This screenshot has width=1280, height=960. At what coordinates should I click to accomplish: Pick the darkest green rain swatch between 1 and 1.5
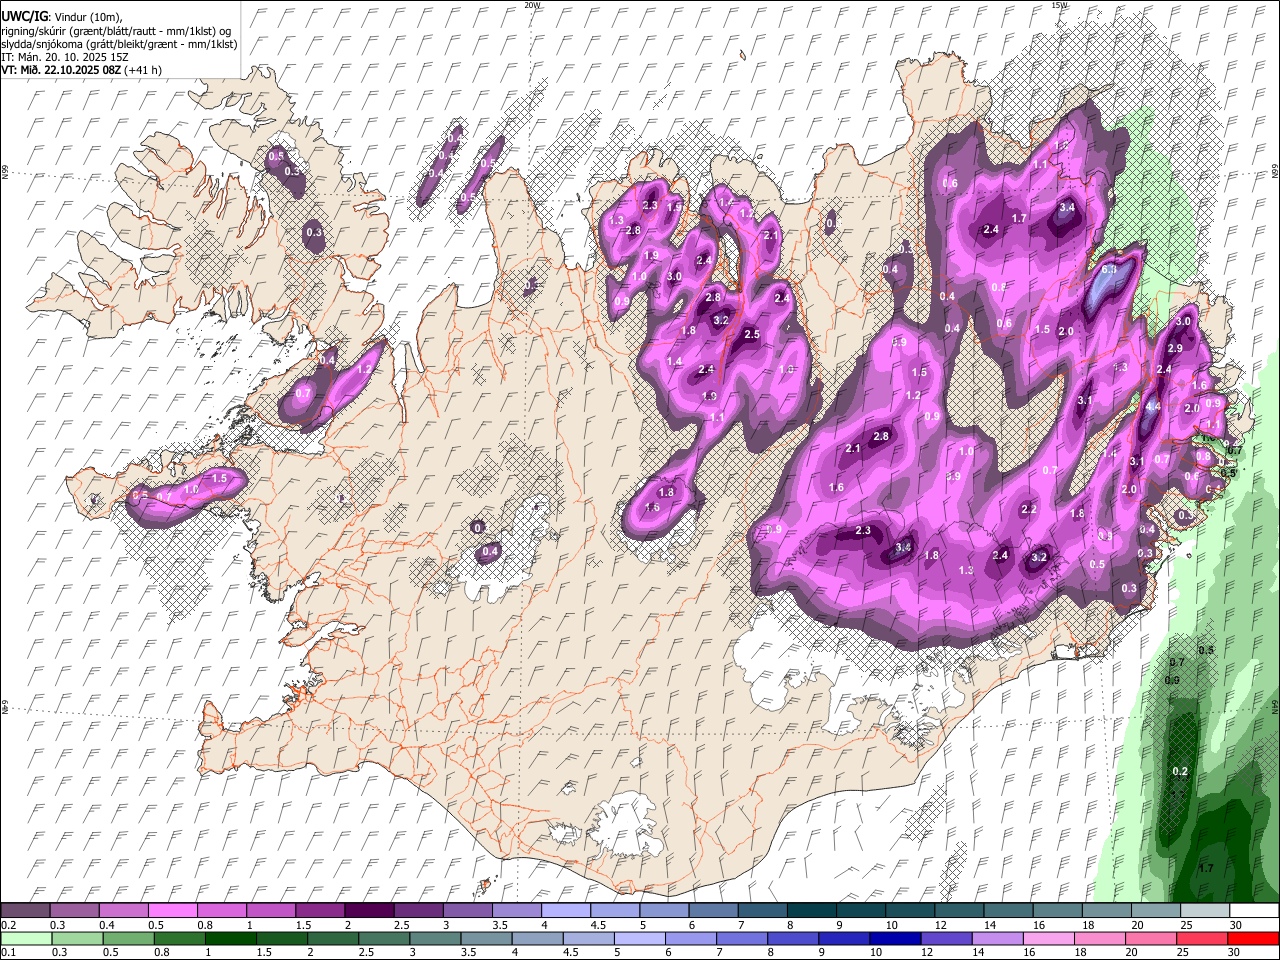pos(231,938)
